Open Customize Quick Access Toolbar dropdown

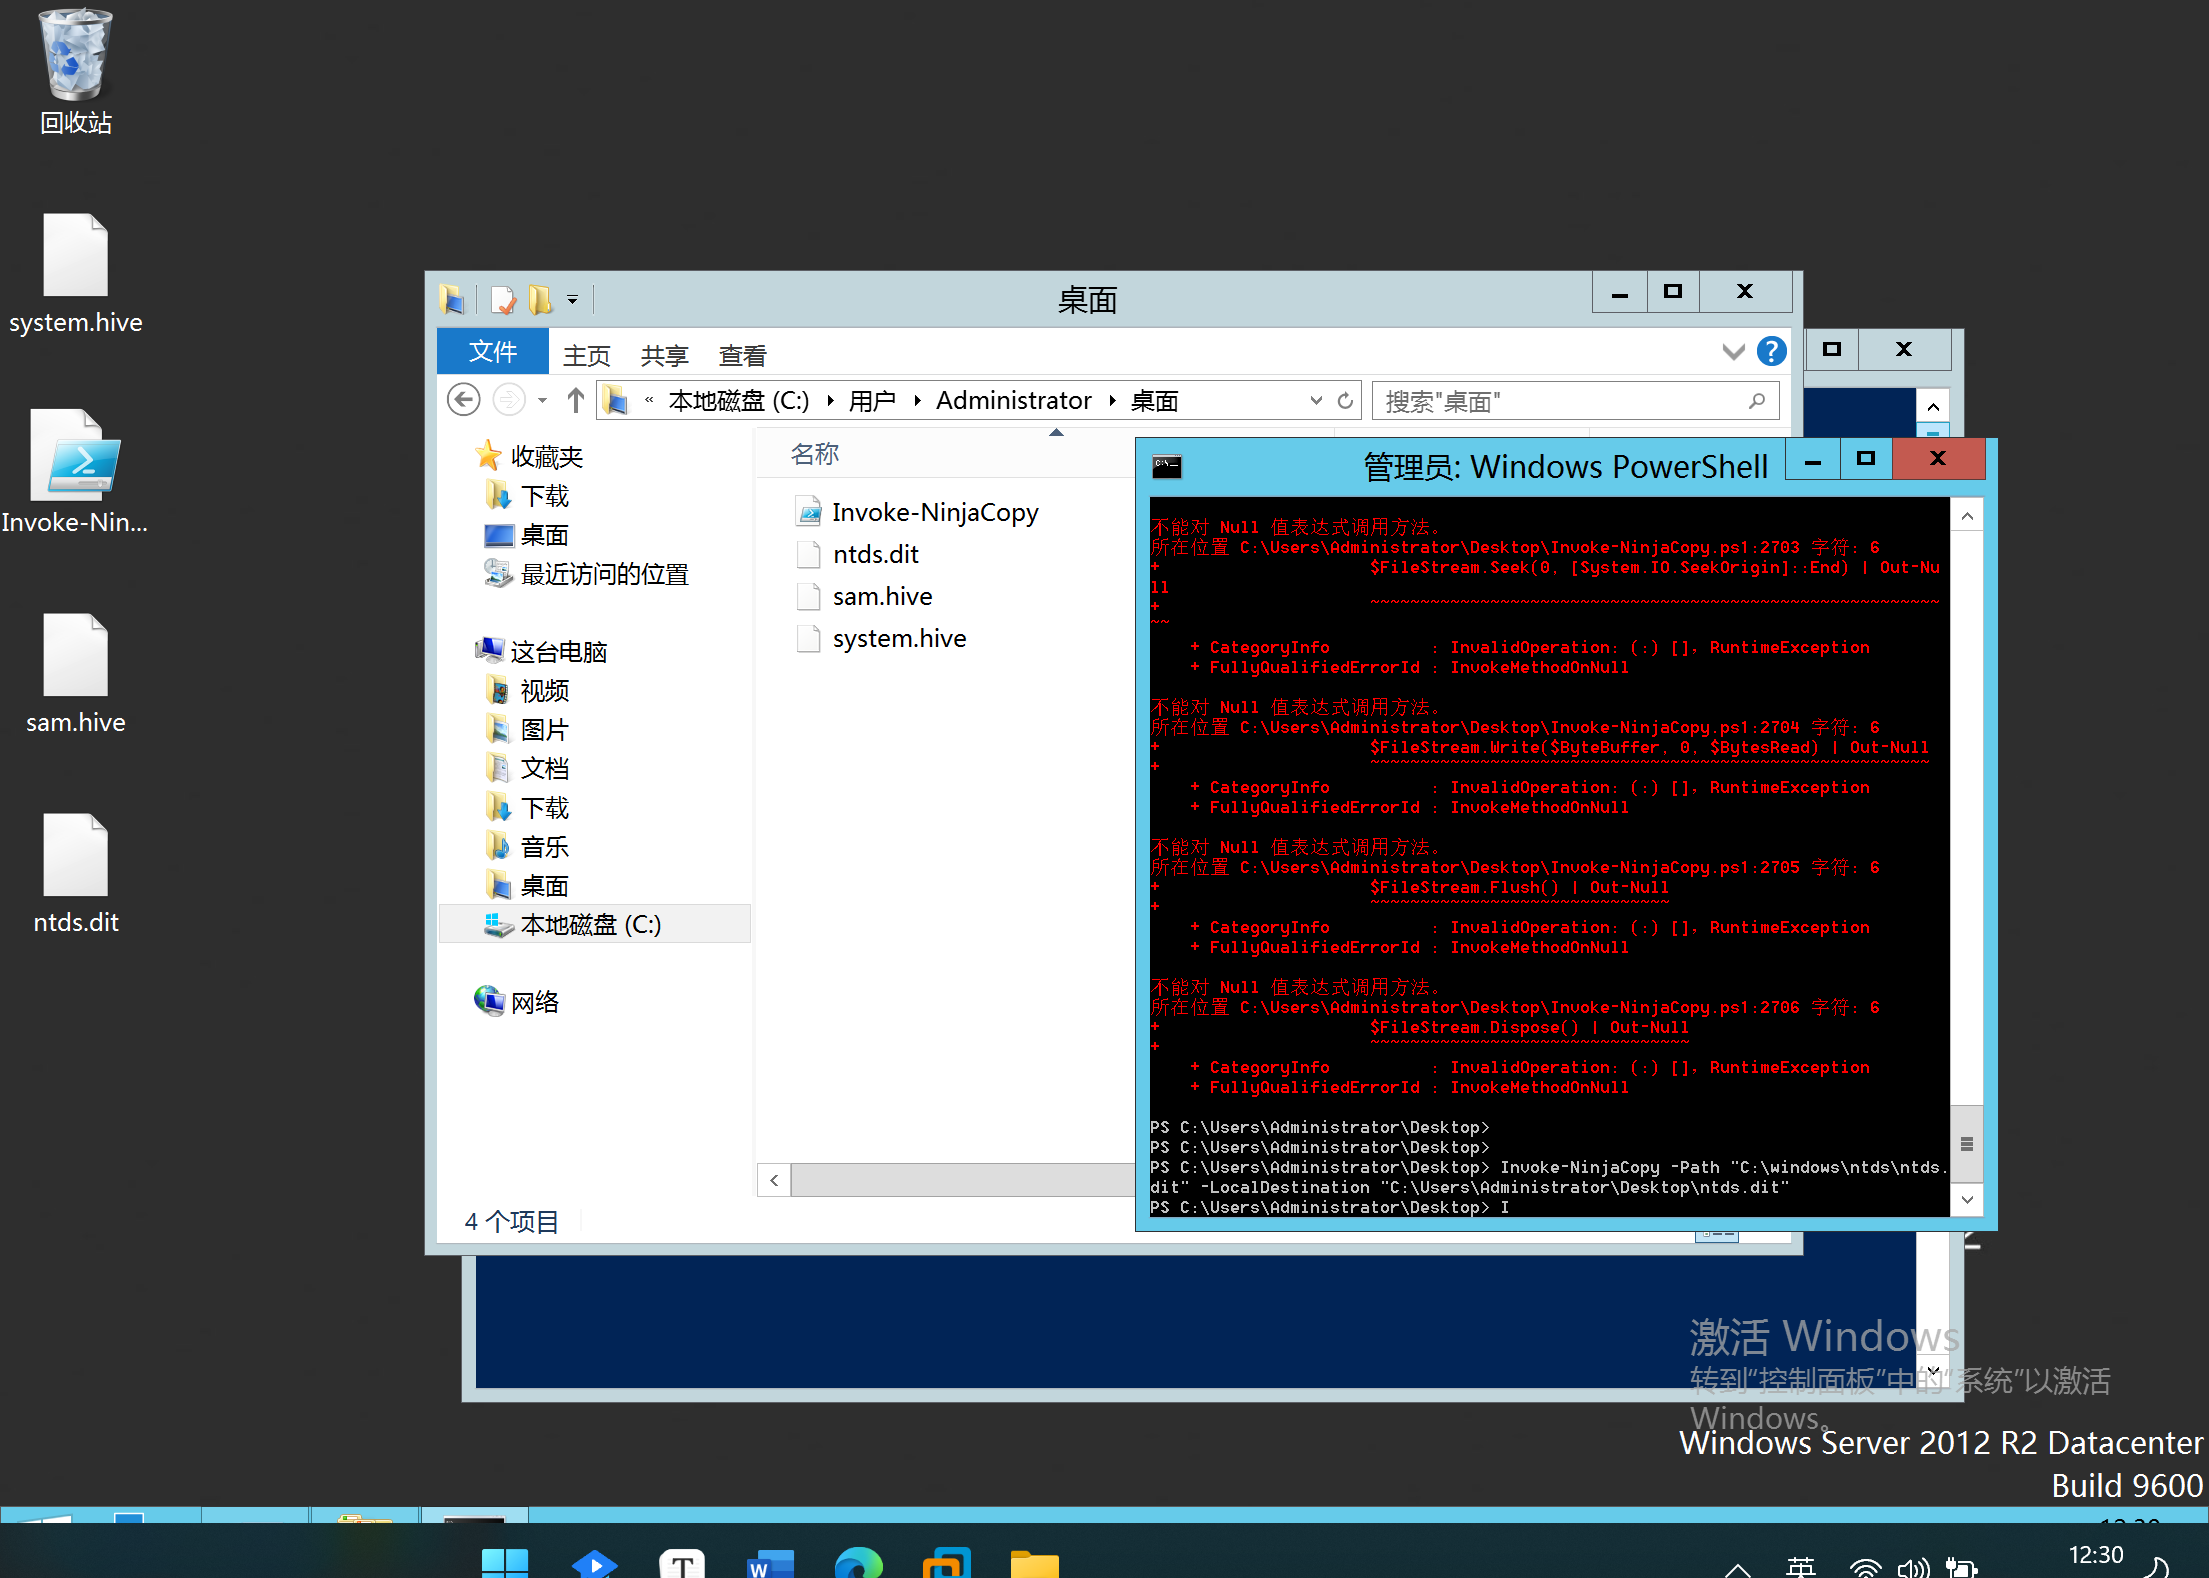point(573,299)
